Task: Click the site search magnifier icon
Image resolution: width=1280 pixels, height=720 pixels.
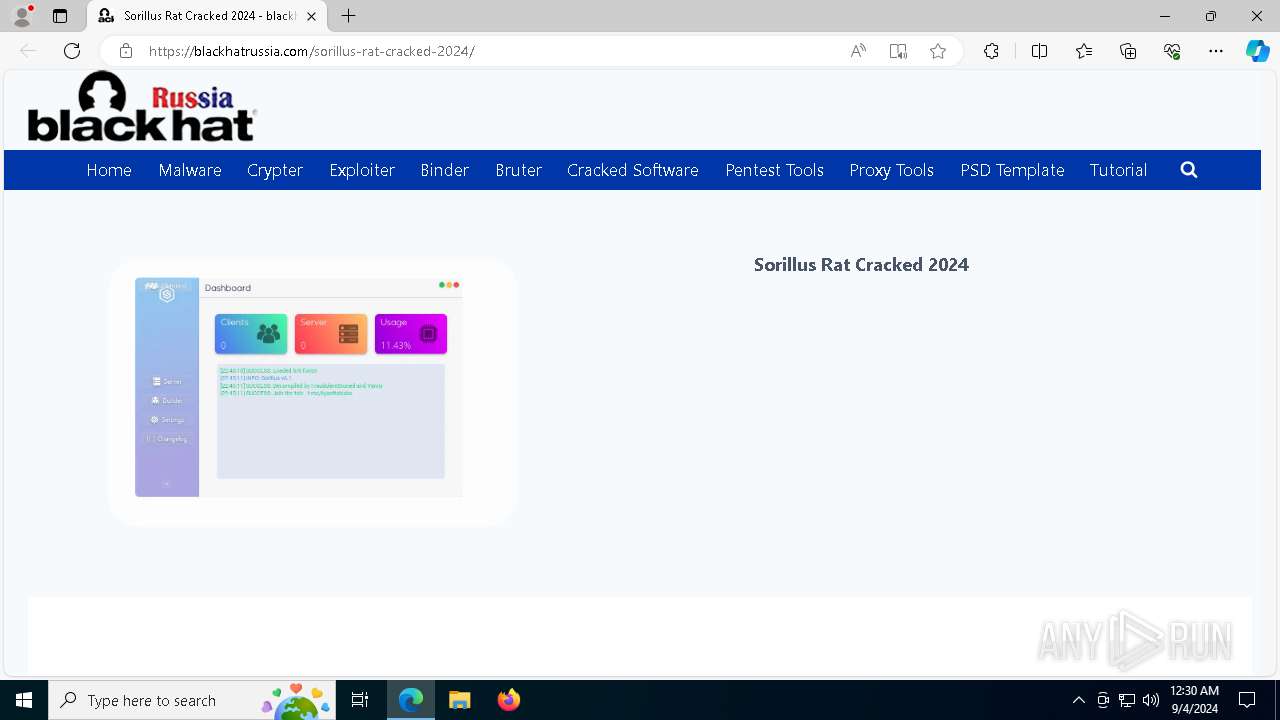Action: pos(1189,170)
